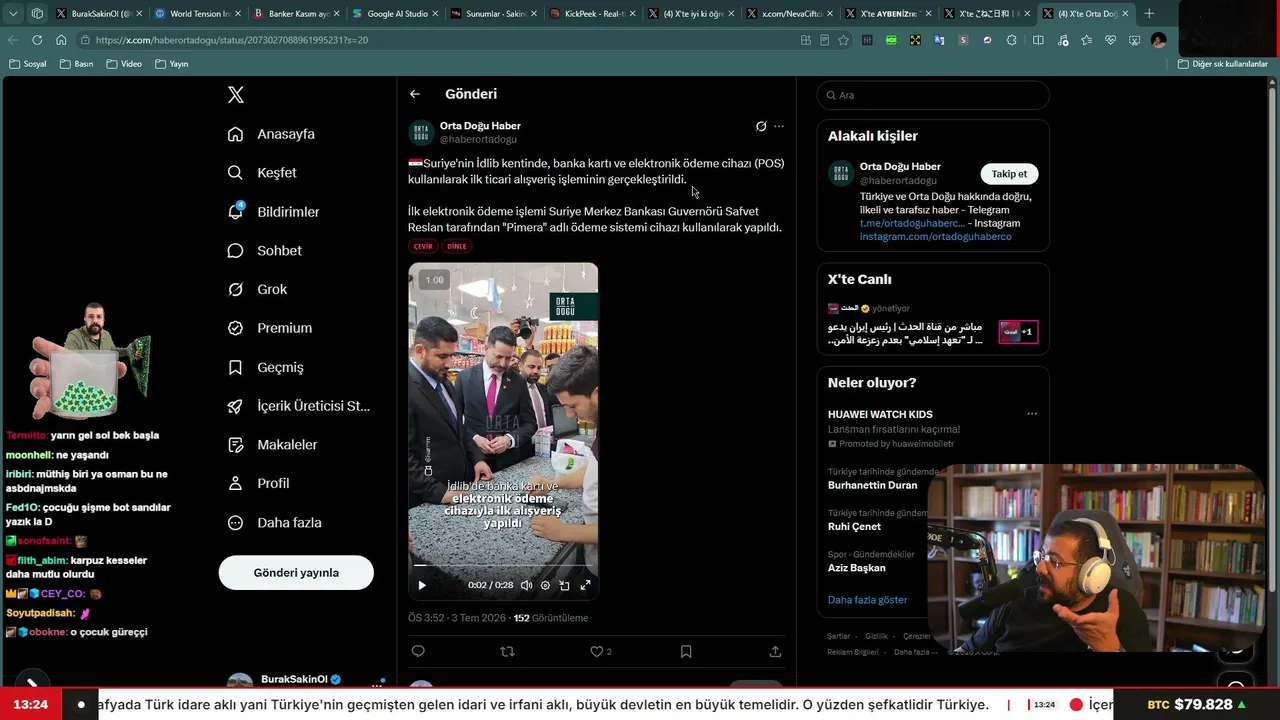Viewport: 1280px width, 720px height.
Task: Click Daha fazla göster under trends
Action: pyautogui.click(x=868, y=600)
